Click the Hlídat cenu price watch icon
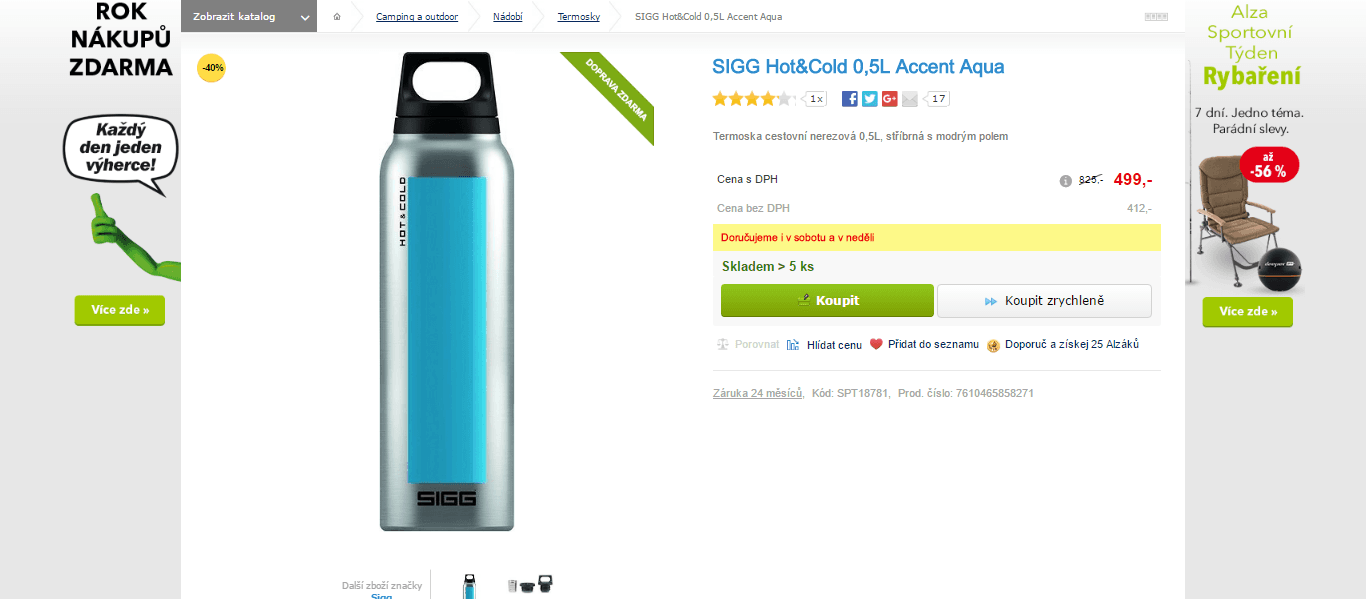1366x599 pixels. [x=793, y=344]
